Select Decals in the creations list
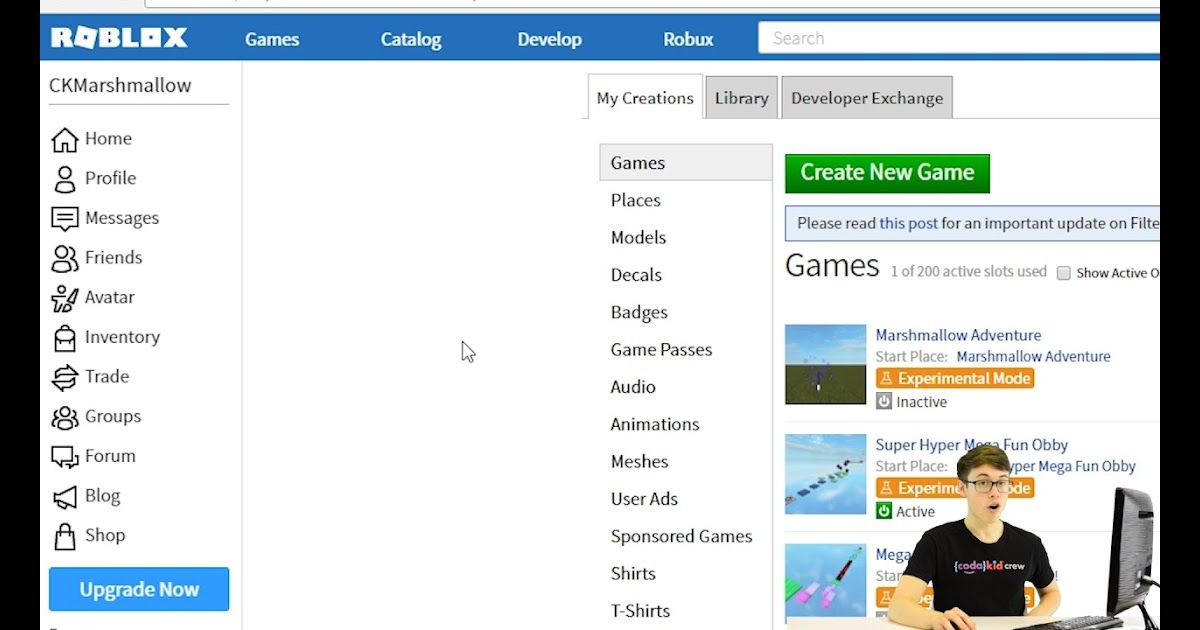Screen dimensions: 1200x630 [x=636, y=275]
